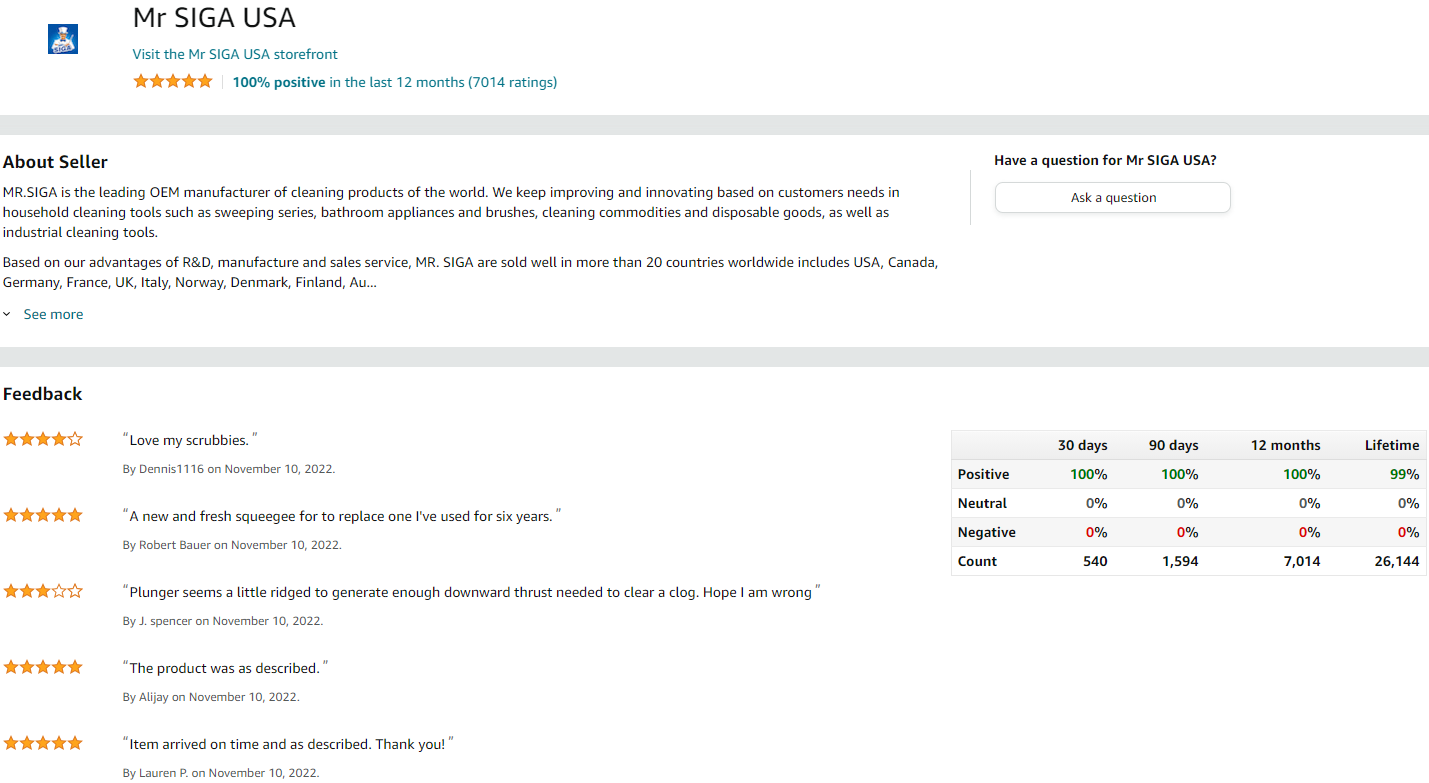Open Visit the Mr SIGA USA storefront link

pyautogui.click(x=235, y=54)
